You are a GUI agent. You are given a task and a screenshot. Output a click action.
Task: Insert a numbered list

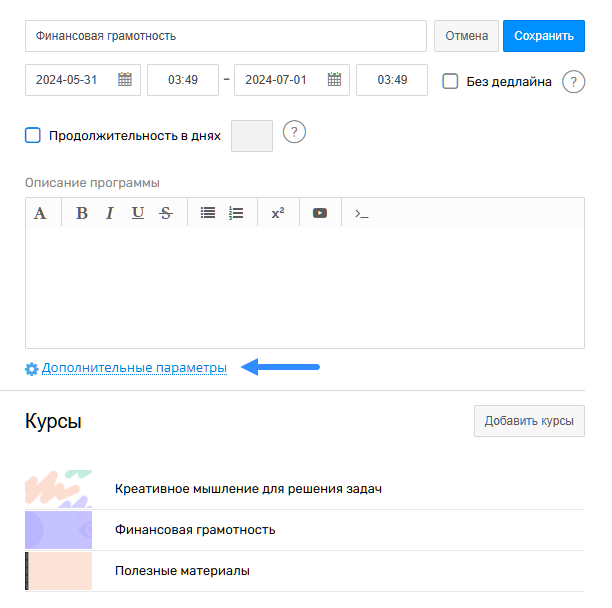coord(236,213)
